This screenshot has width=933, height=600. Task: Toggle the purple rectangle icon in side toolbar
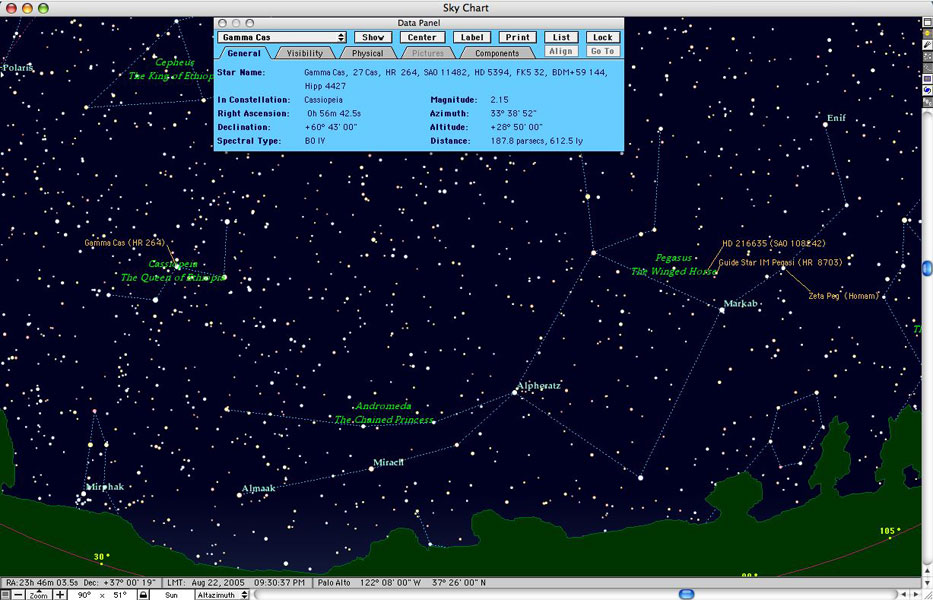pyautogui.click(x=928, y=79)
